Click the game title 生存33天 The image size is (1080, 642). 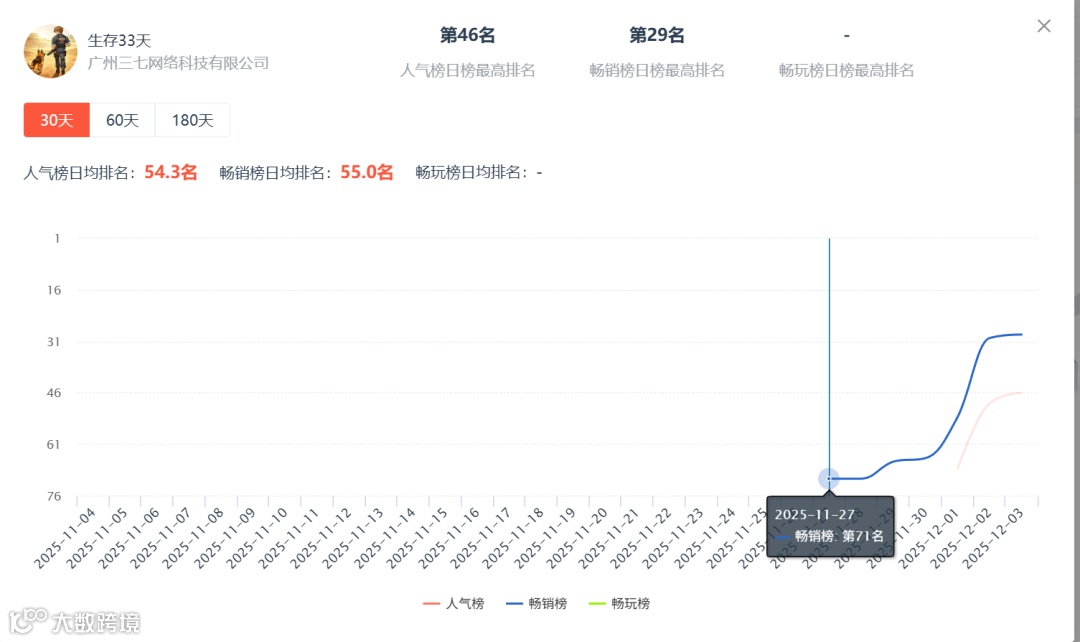[x=119, y=41]
